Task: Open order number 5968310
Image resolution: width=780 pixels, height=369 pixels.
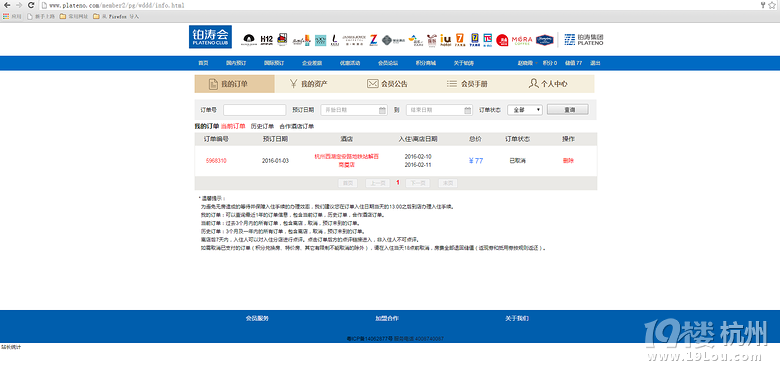Action: point(216,161)
